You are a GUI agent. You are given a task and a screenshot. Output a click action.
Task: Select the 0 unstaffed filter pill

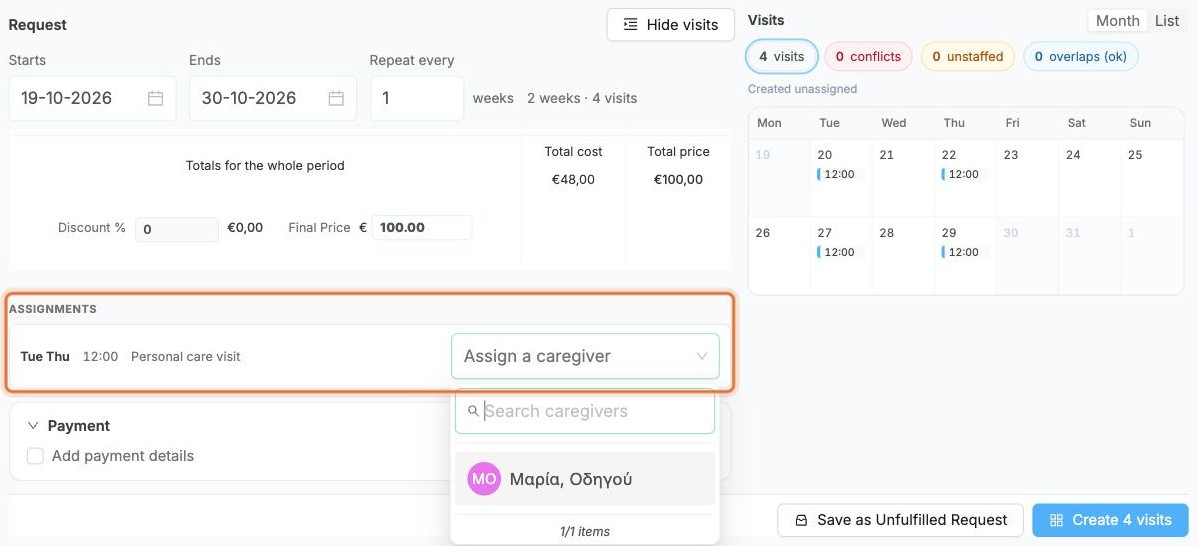[967, 57]
